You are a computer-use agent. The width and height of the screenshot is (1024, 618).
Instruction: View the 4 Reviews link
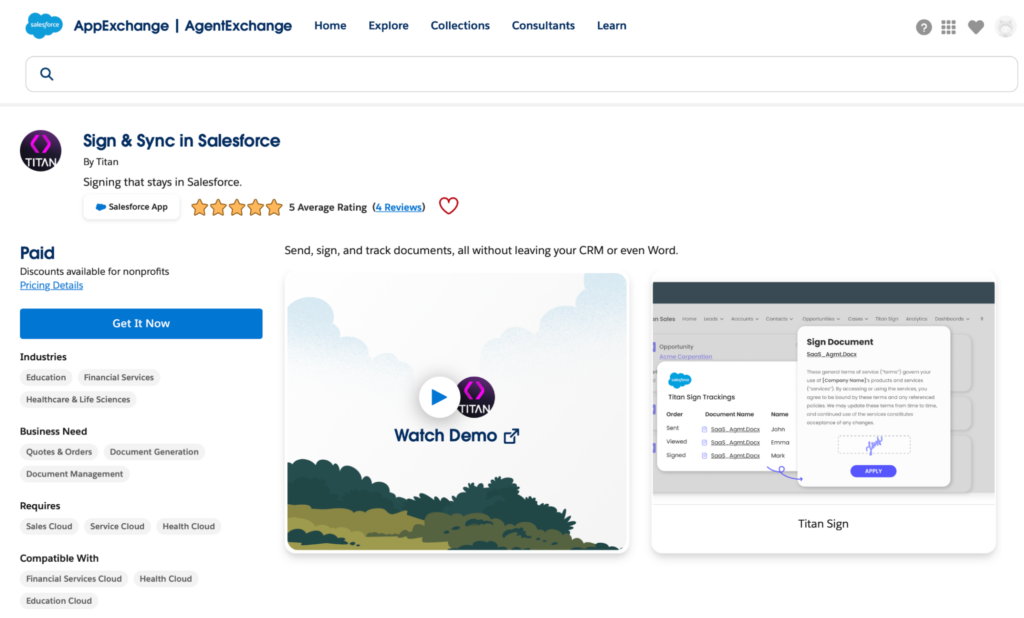[398, 207]
